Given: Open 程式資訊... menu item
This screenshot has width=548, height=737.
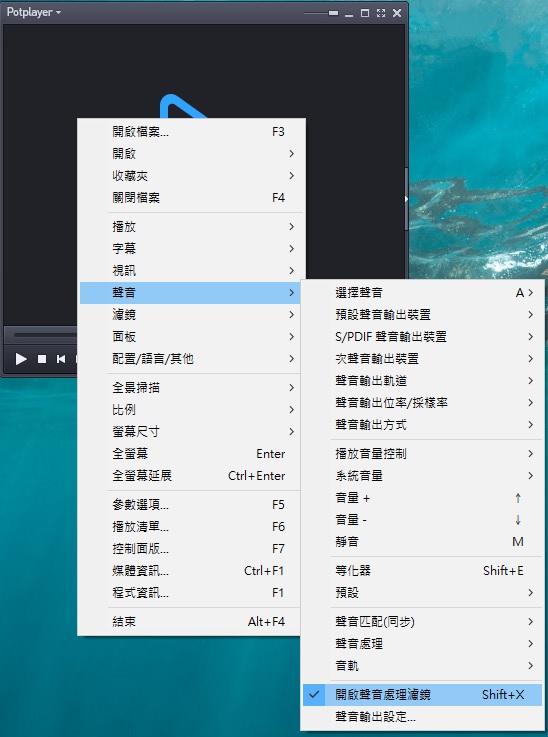Looking at the screenshot, I should pos(190,593).
